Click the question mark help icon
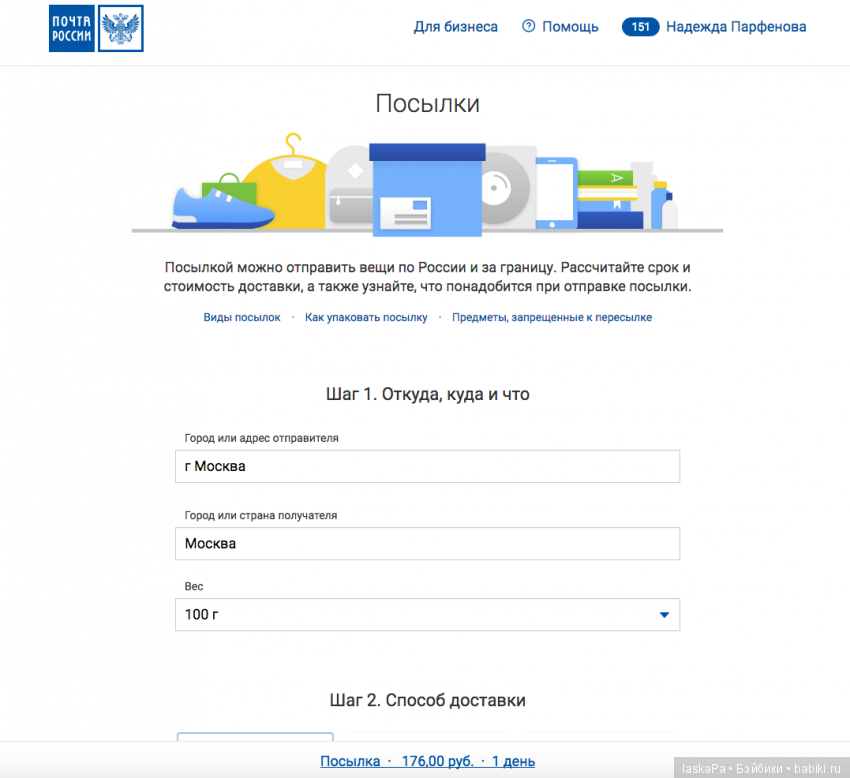 (529, 27)
